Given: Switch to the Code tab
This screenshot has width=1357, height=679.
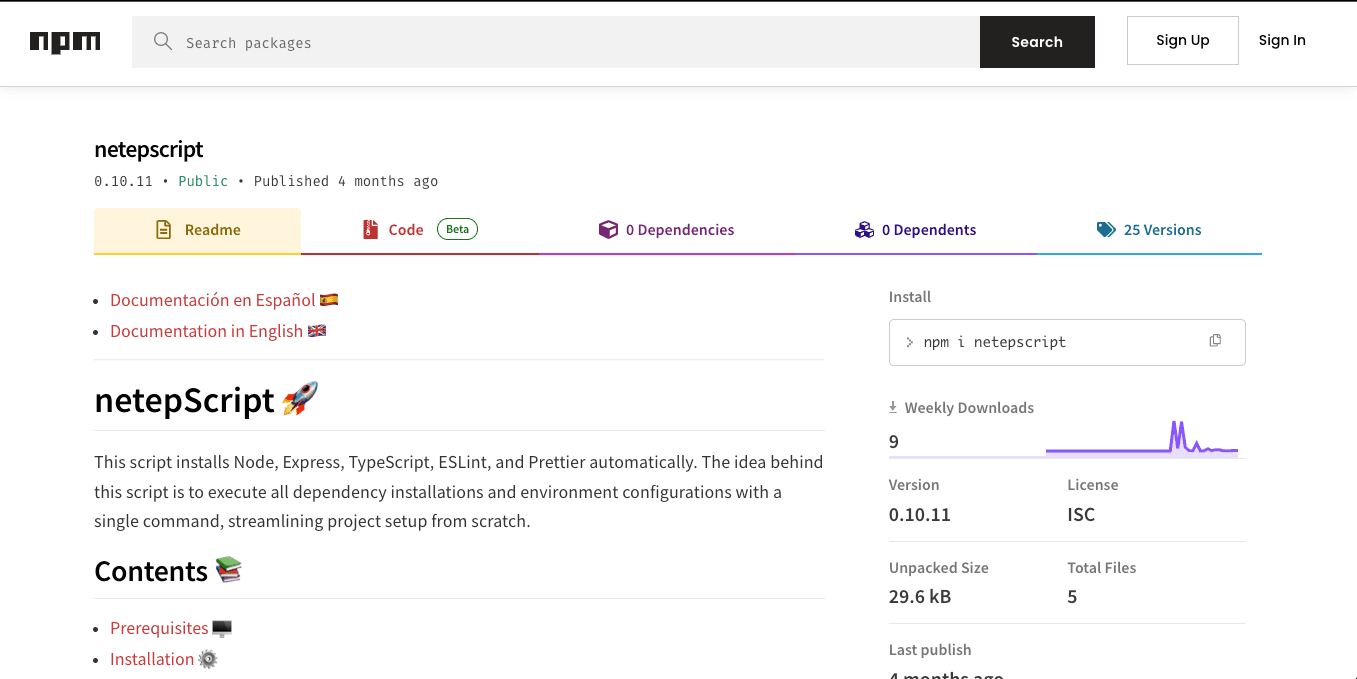Looking at the screenshot, I should pyautogui.click(x=419, y=231).
